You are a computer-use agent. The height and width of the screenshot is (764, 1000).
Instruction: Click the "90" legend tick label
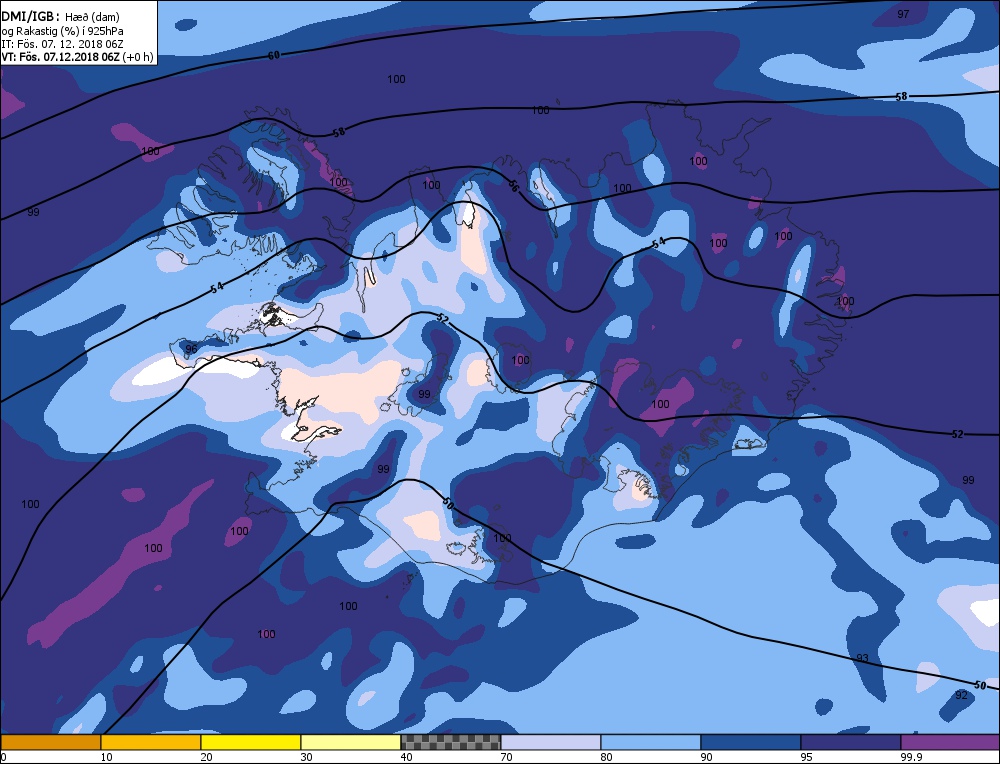click(x=707, y=757)
